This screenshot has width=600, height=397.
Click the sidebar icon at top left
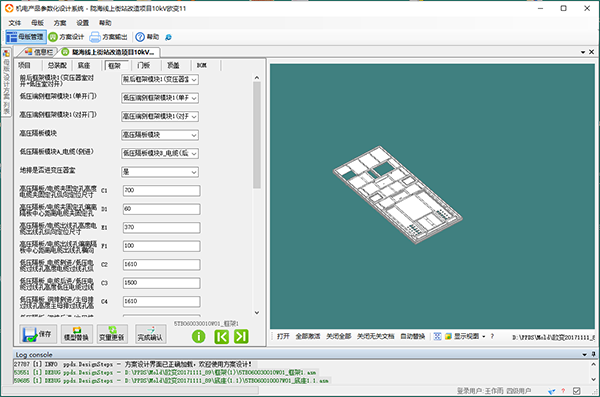(6, 53)
